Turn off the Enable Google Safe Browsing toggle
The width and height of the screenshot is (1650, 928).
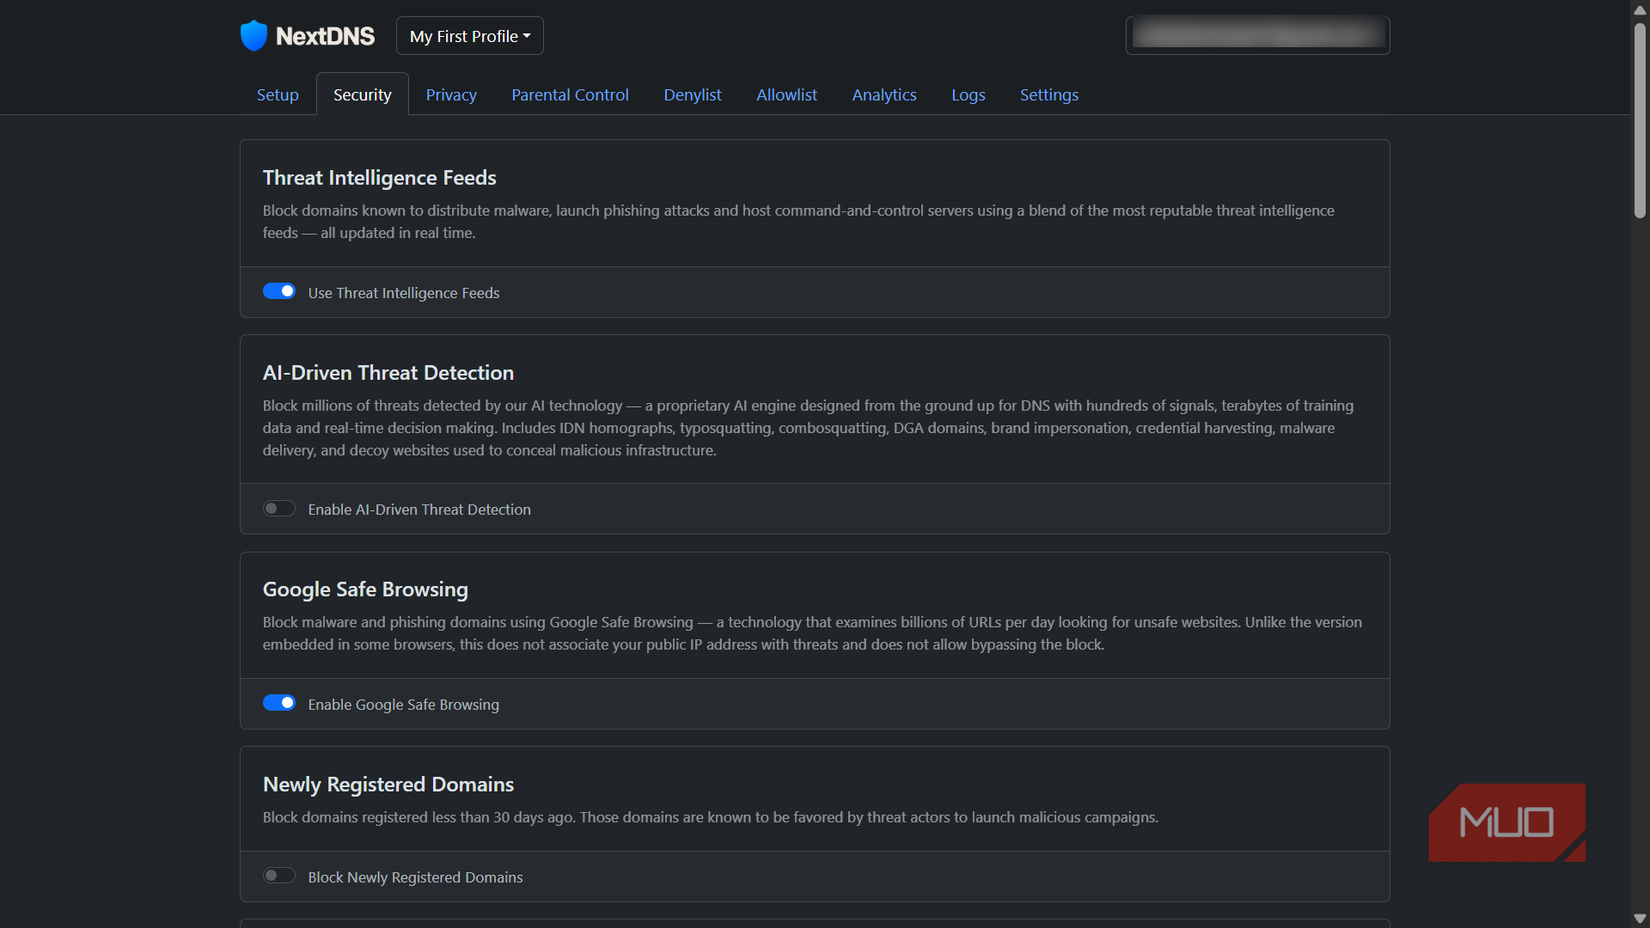pyautogui.click(x=279, y=703)
